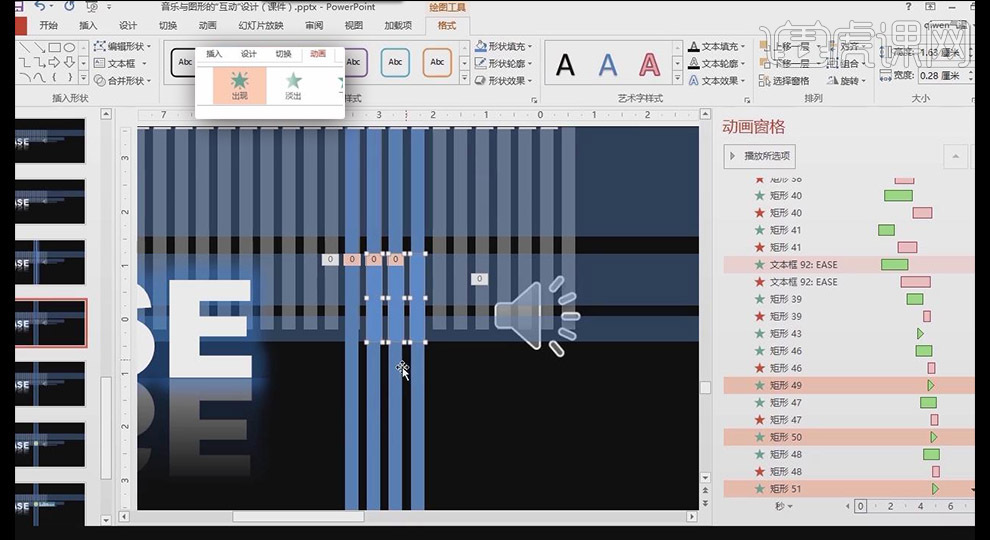Apply the black WordArt A style
The height and width of the screenshot is (540, 990).
565,66
